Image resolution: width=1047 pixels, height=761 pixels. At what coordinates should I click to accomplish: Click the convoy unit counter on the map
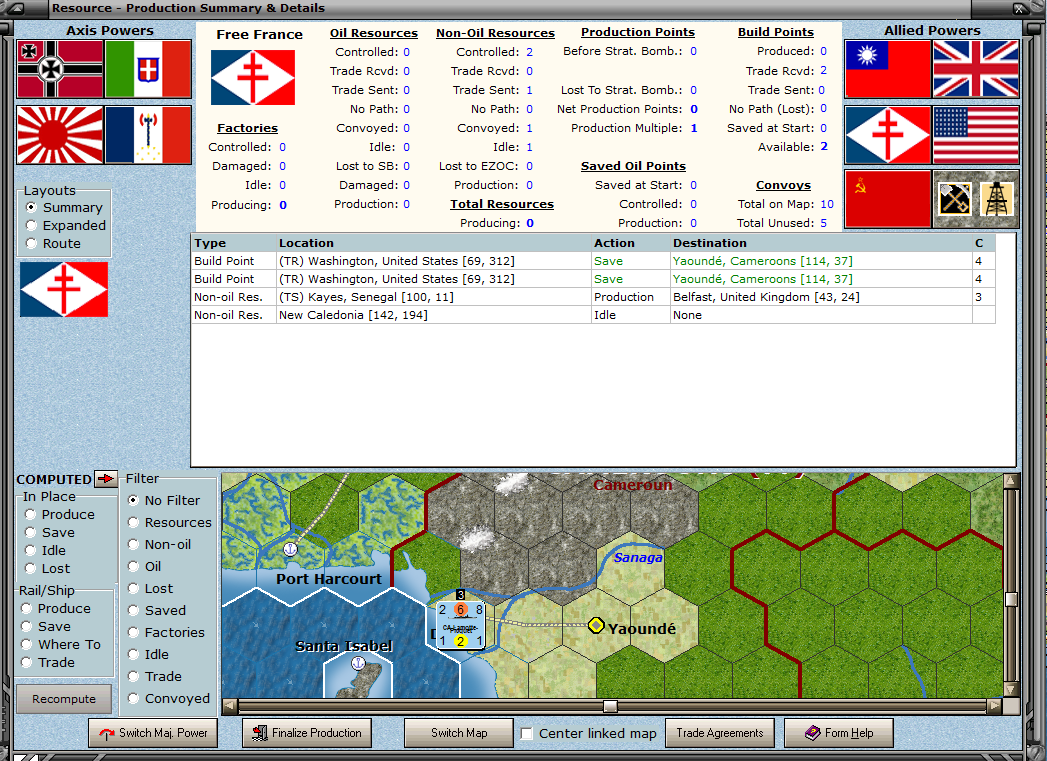[460, 625]
